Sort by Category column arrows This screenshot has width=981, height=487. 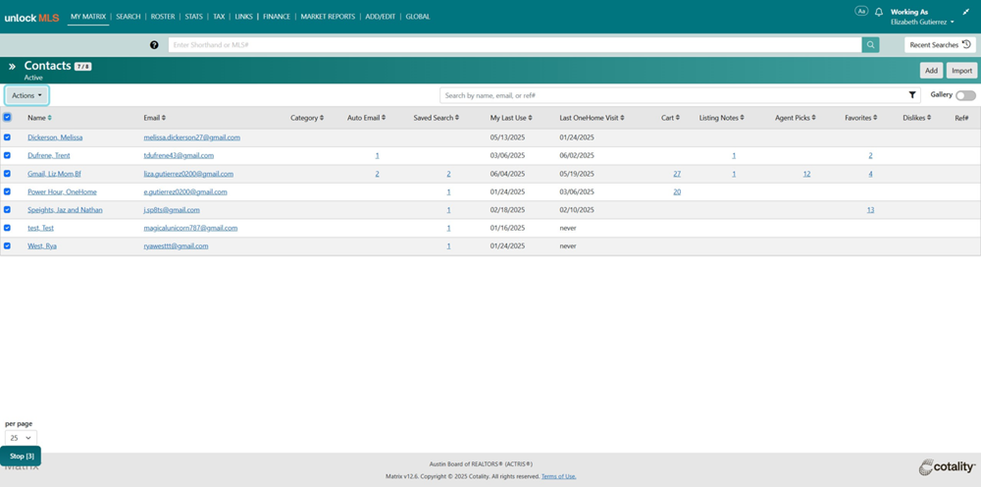[x=322, y=118]
